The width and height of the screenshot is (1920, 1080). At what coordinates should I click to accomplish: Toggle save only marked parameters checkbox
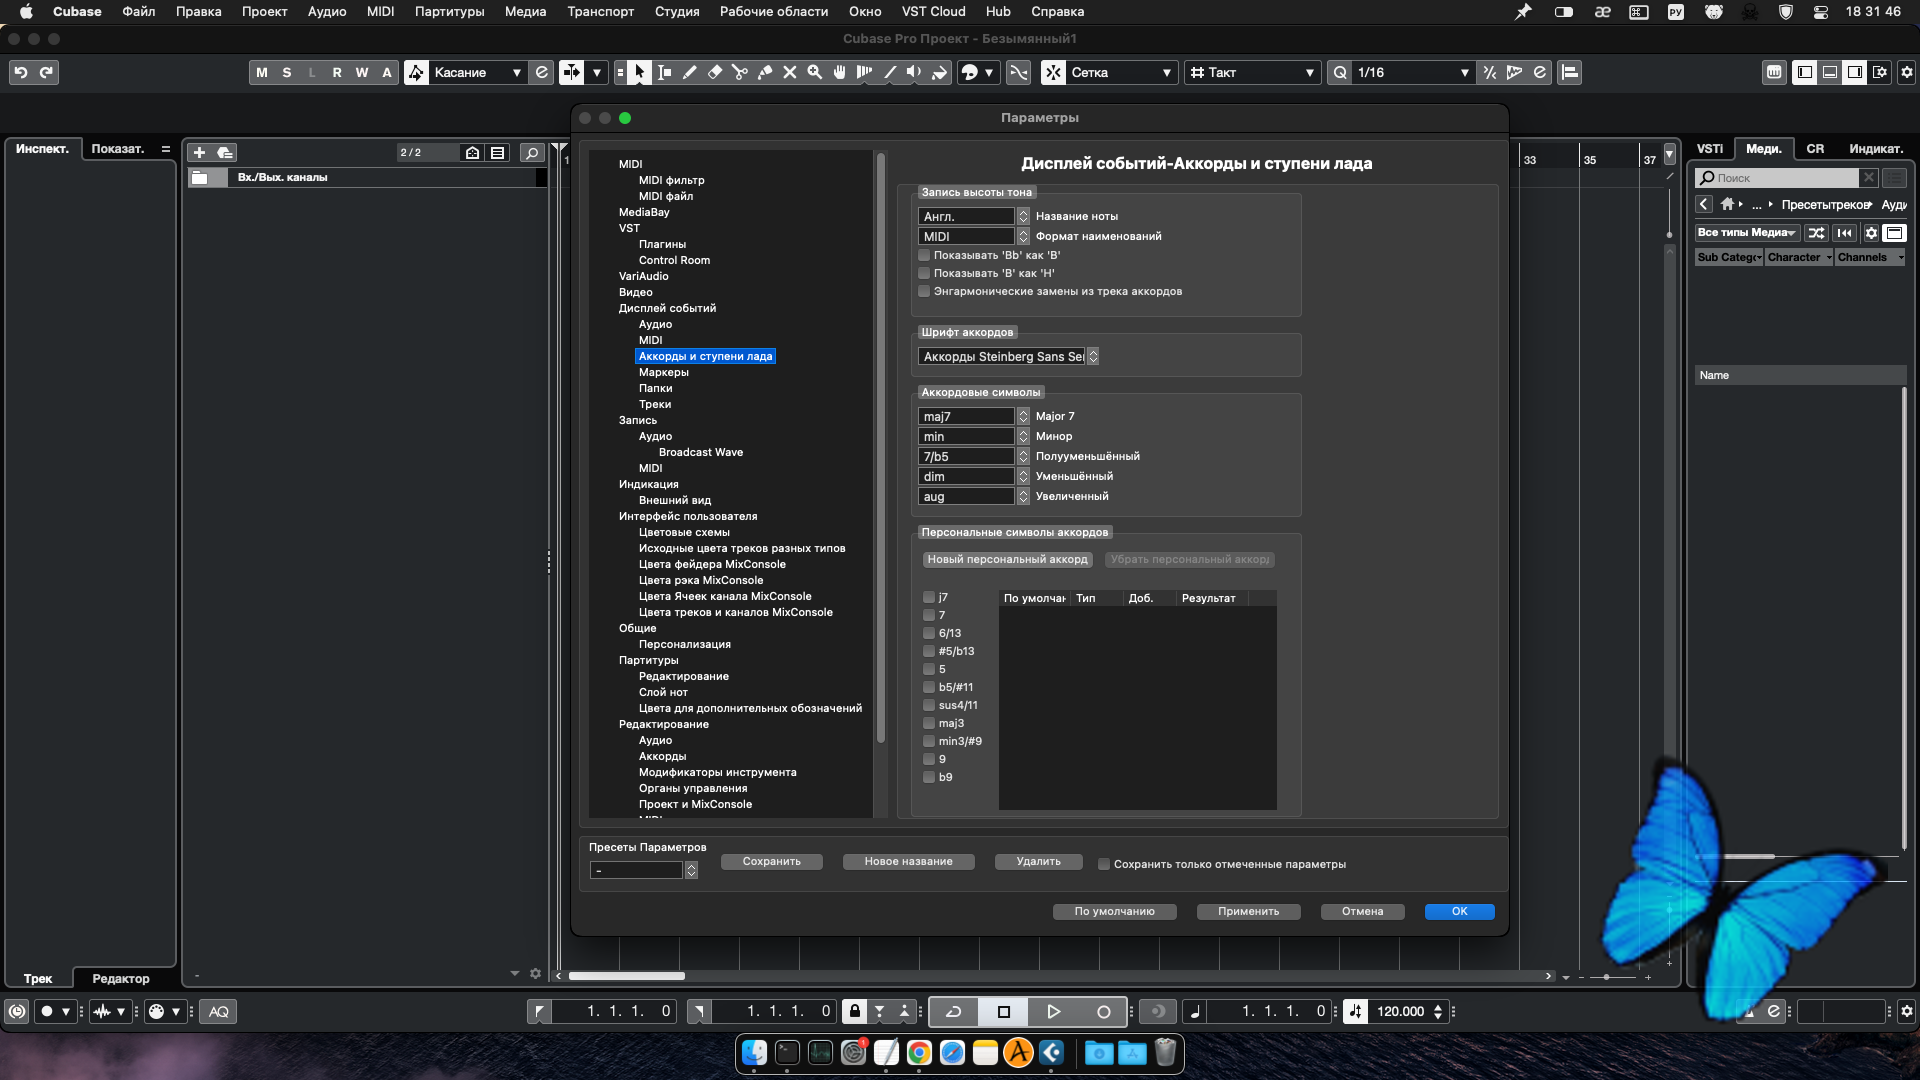pyautogui.click(x=1104, y=864)
